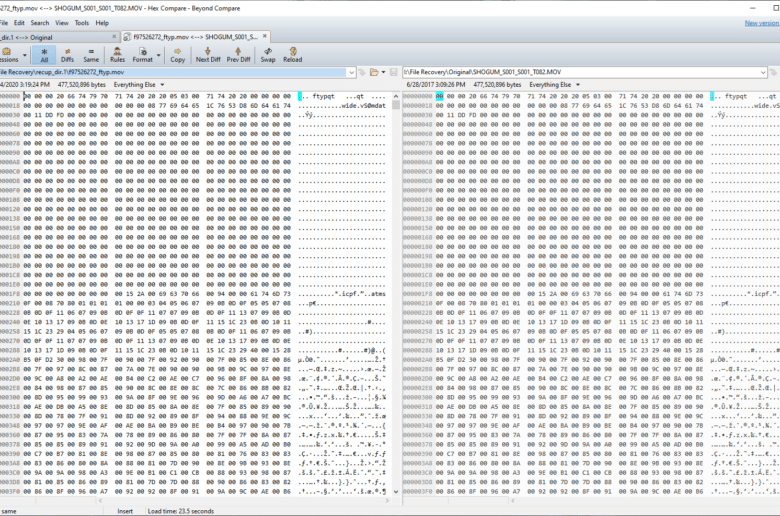Open the Rules dialog icon
The width and height of the screenshot is (780, 516).
tap(117, 55)
